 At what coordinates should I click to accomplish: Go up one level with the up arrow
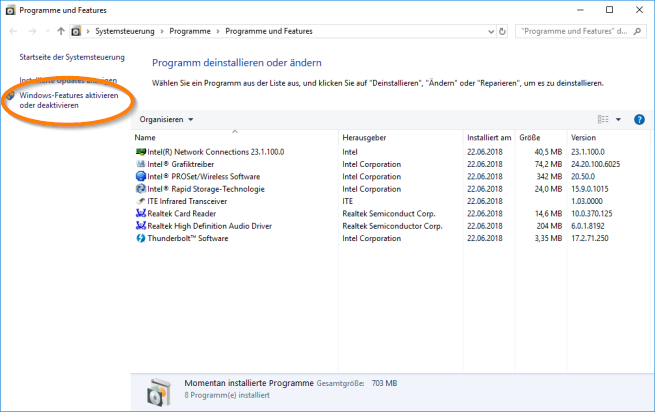click(x=61, y=31)
